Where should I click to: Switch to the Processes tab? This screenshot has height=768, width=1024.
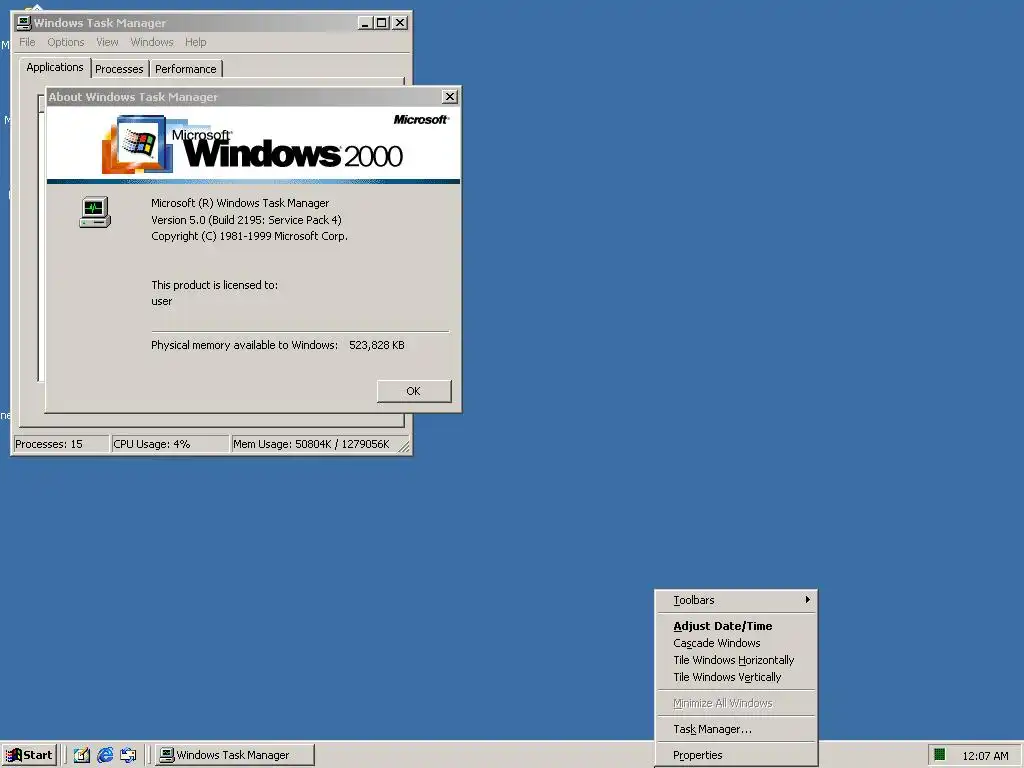(x=119, y=69)
